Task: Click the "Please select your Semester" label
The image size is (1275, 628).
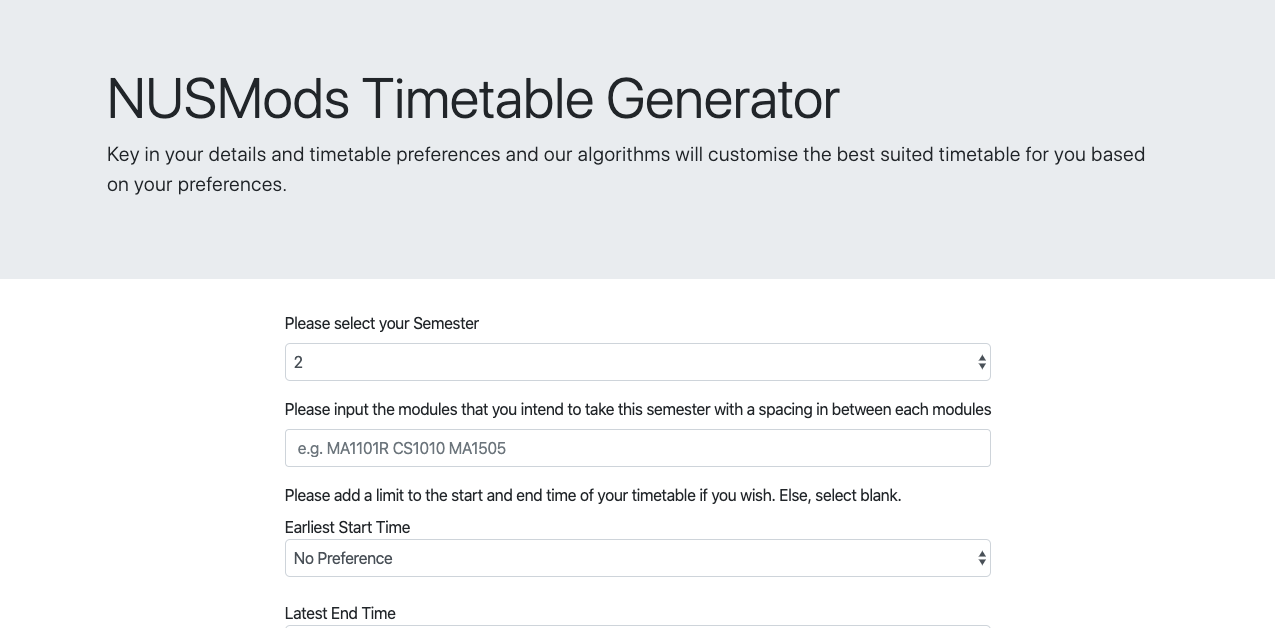Action: pyautogui.click(x=382, y=323)
